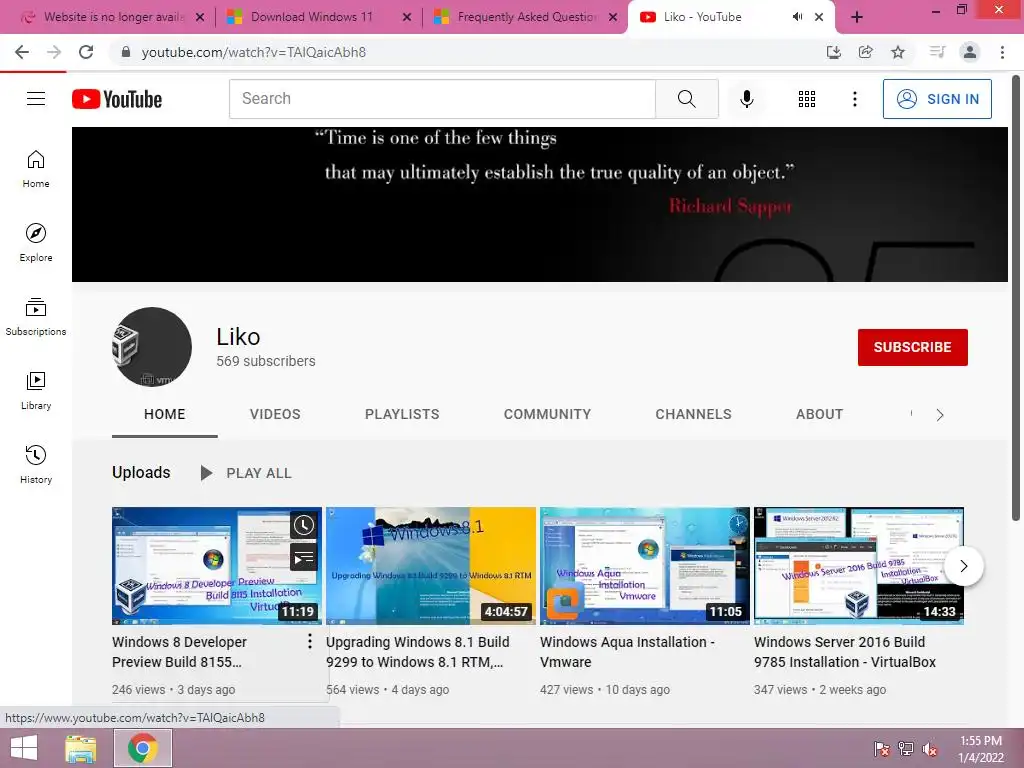The height and width of the screenshot is (768, 1024).
Task: Show next uploads with carousel arrow
Action: 963,566
